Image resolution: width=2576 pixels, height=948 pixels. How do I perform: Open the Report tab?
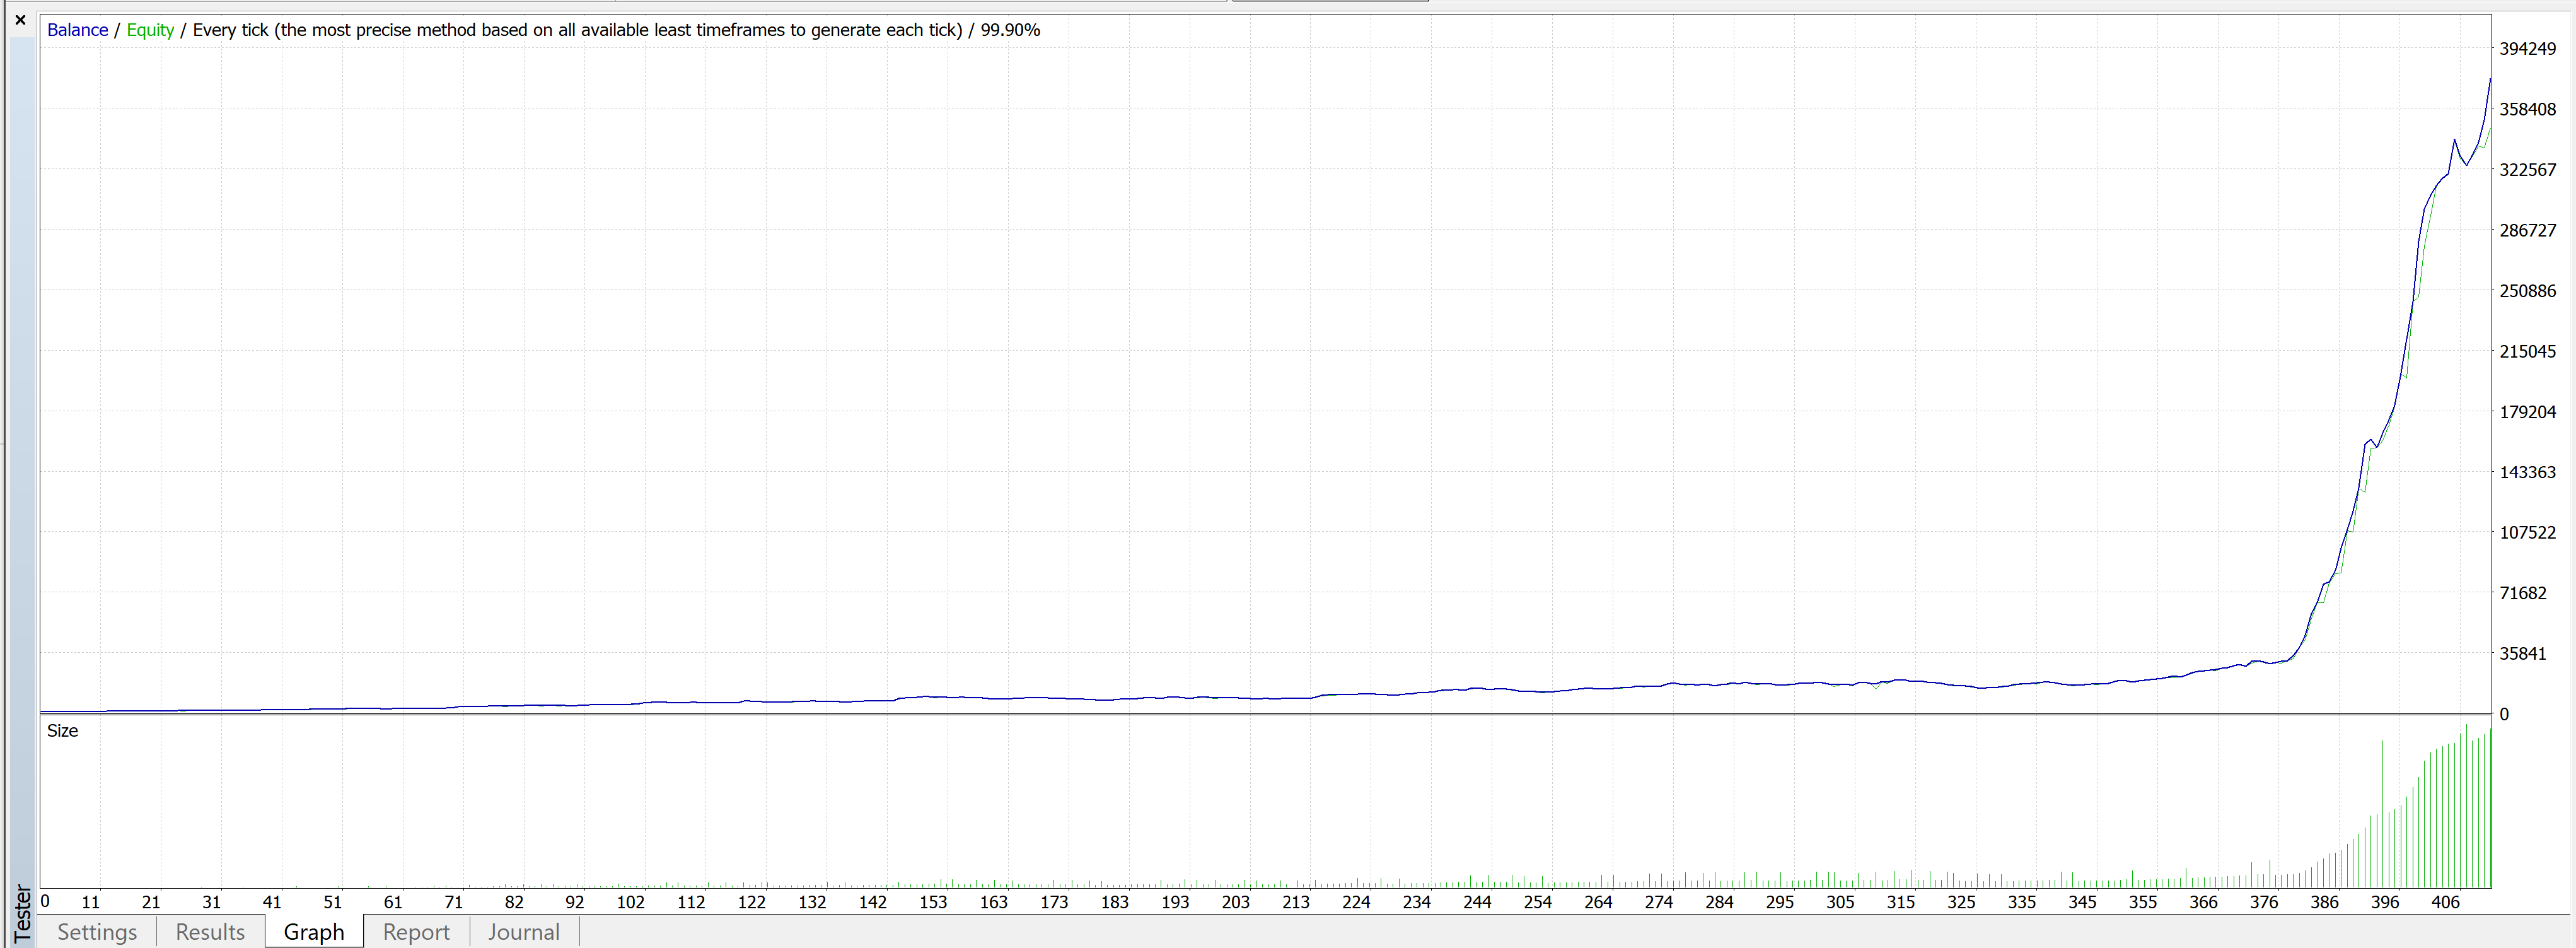coord(416,932)
